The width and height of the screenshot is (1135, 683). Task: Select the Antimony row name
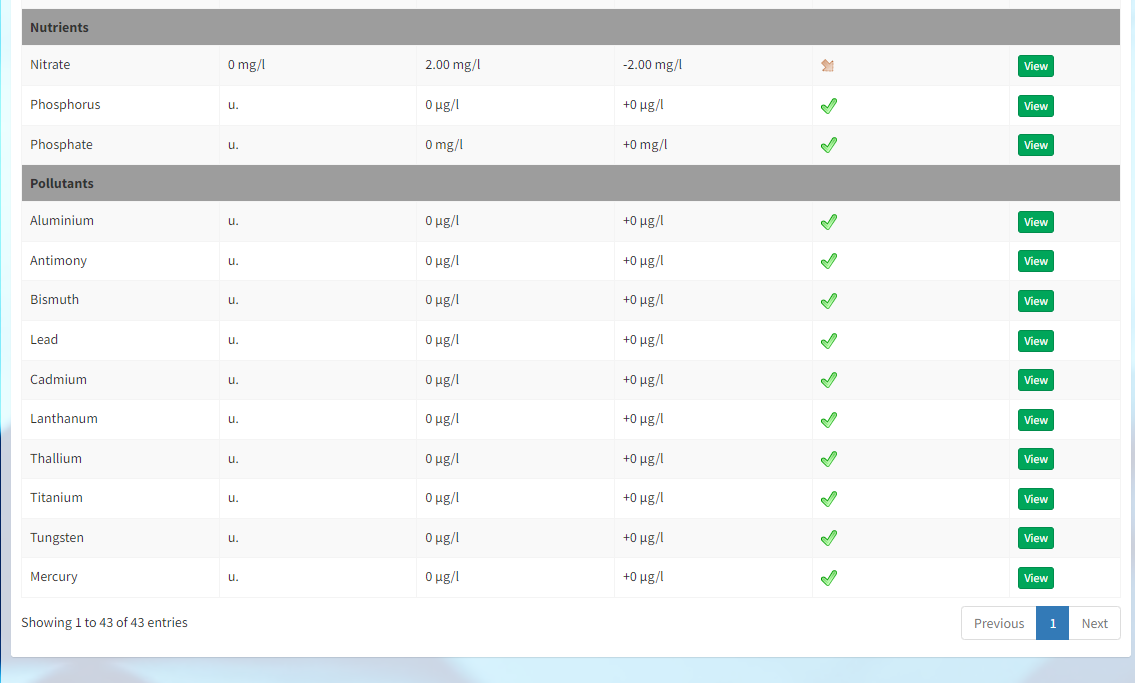(x=58, y=260)
